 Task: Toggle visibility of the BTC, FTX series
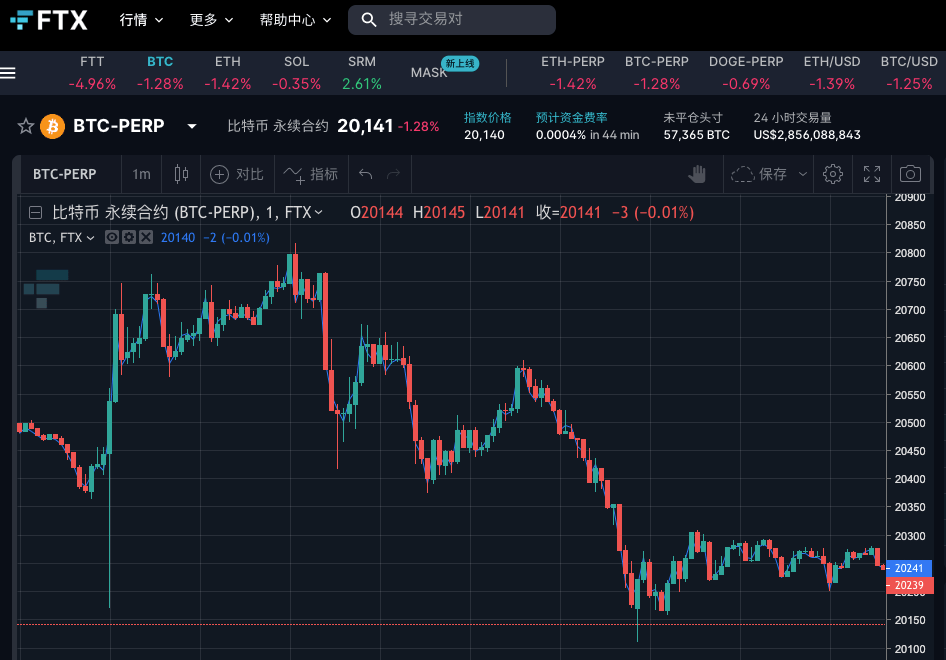click(111, 237)
